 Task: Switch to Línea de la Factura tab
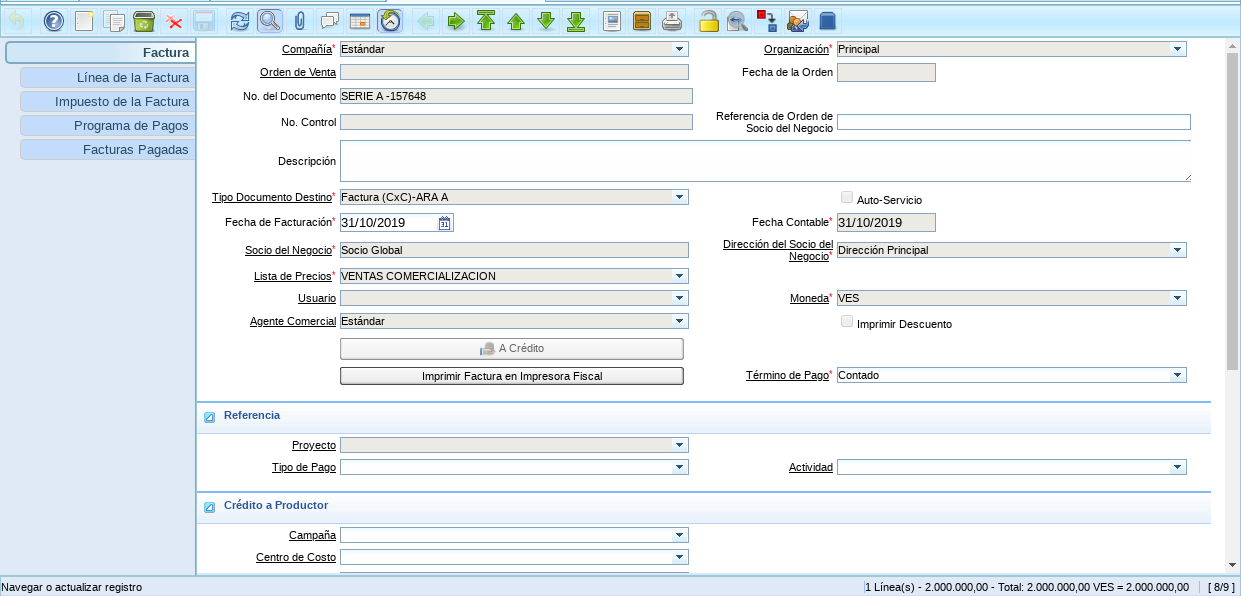click(x=107, y=77)
